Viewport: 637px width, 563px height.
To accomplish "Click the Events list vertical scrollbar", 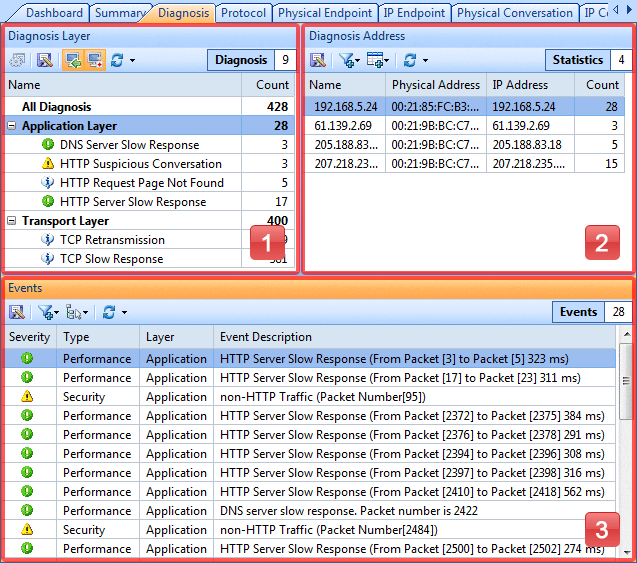I will coord(626,450).
